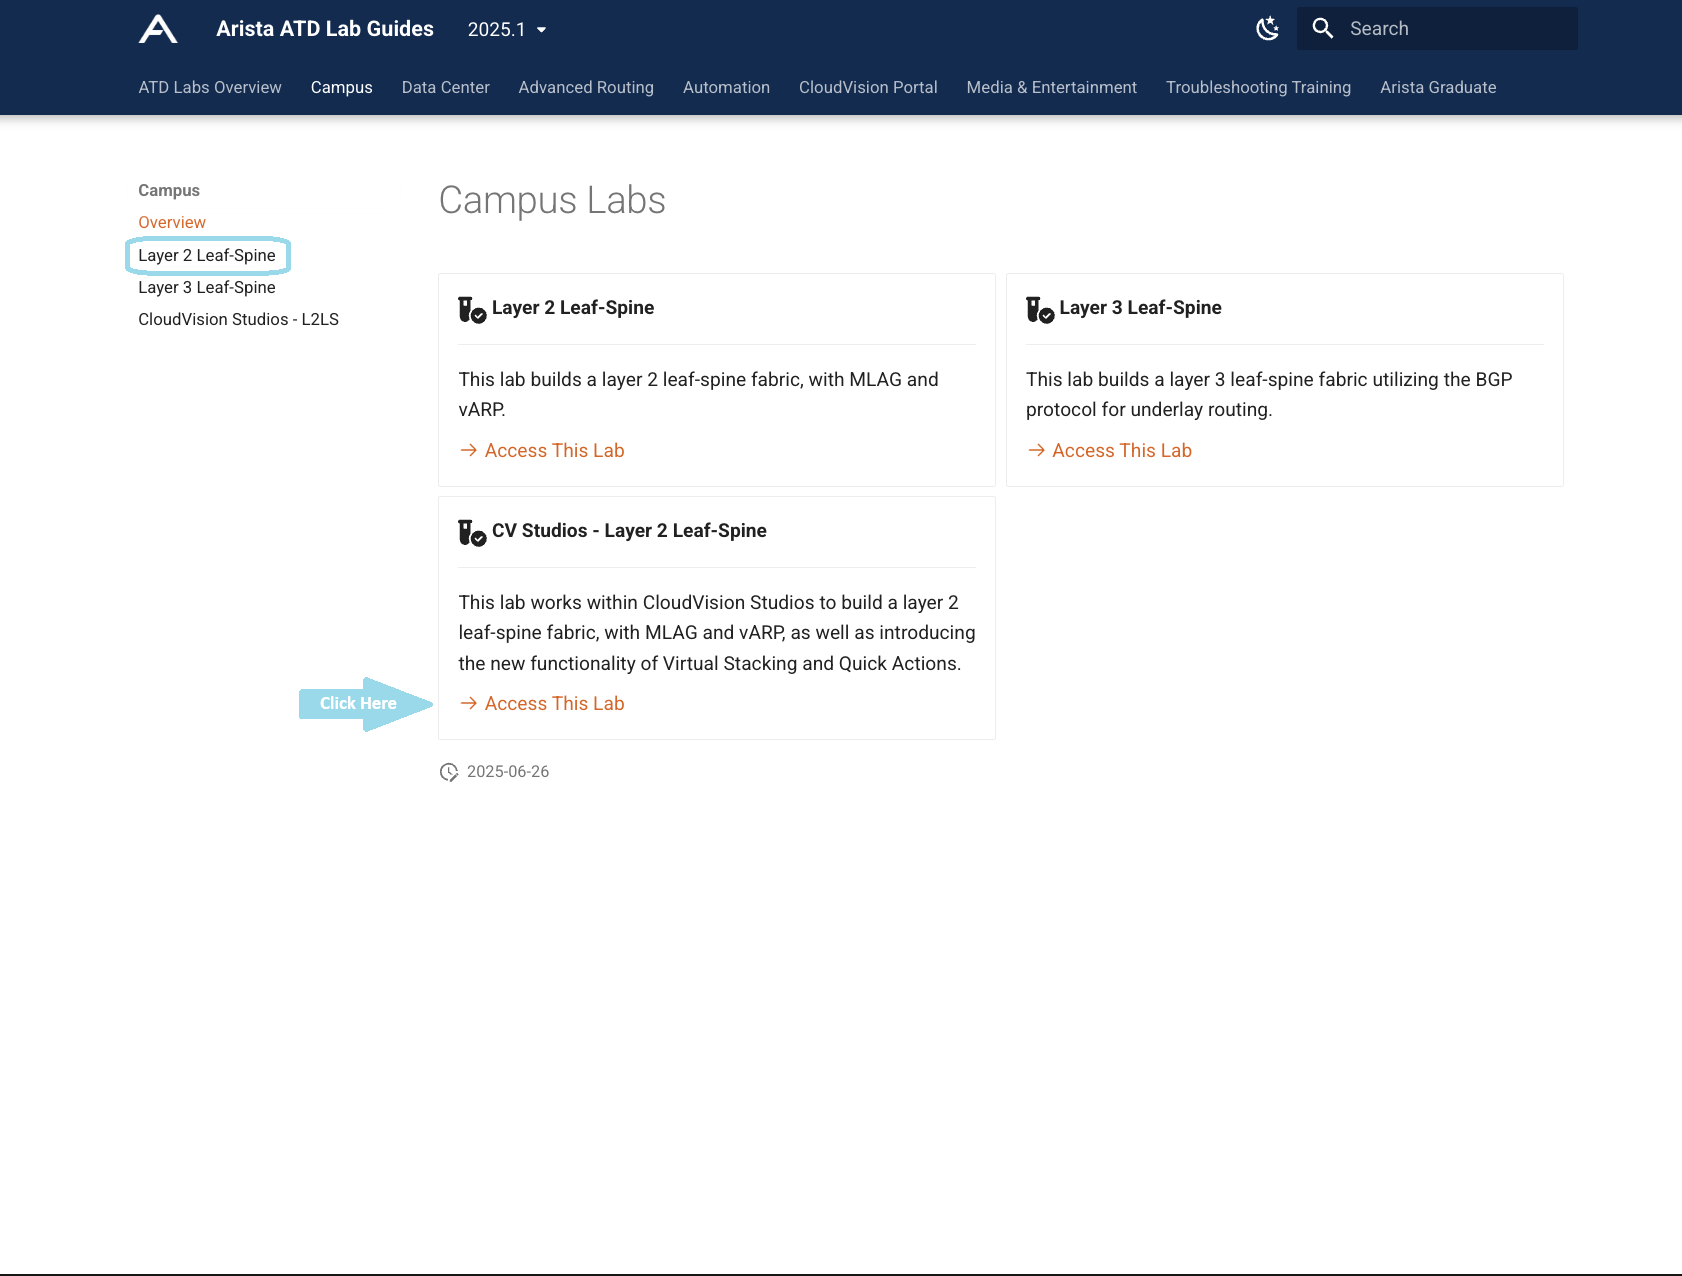Access the Layer 2 Leaf-Spine lab
Image resolution: width=1682 pixels, height=1276 pixels.
pos(554,451)
